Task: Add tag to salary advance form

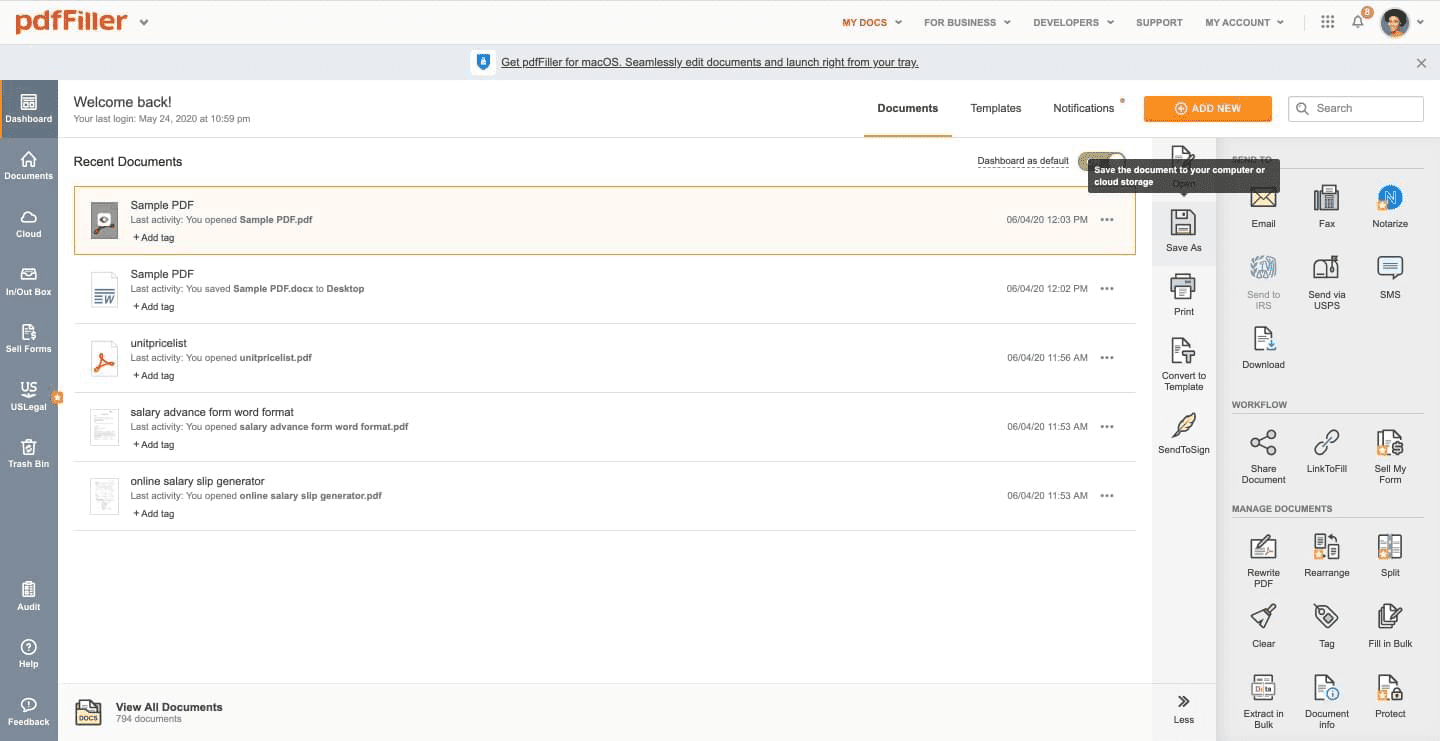Action: tap(154, 445)
